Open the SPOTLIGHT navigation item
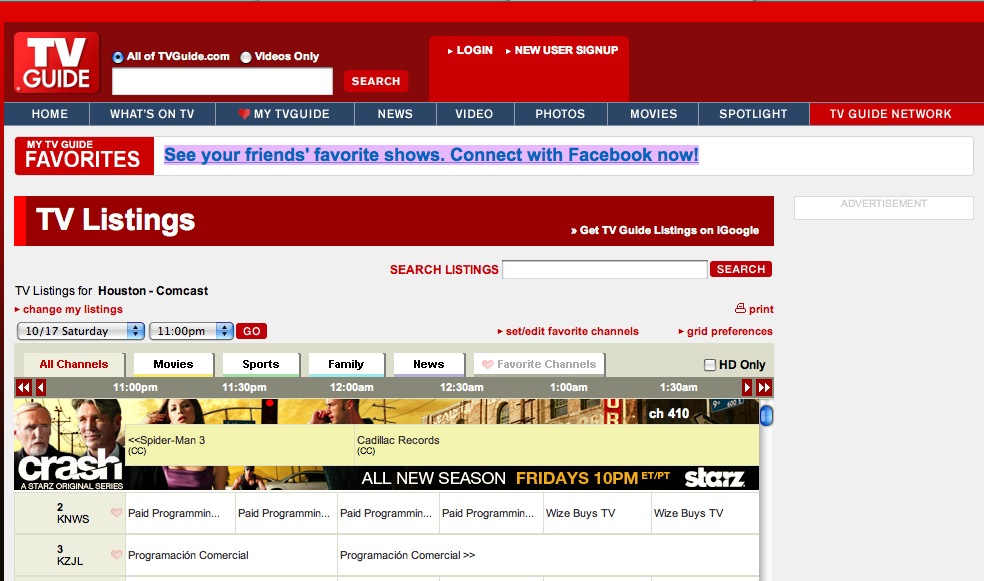Image resolution: width=984 pixels, height=581 pixels. [x=753, y=114]
